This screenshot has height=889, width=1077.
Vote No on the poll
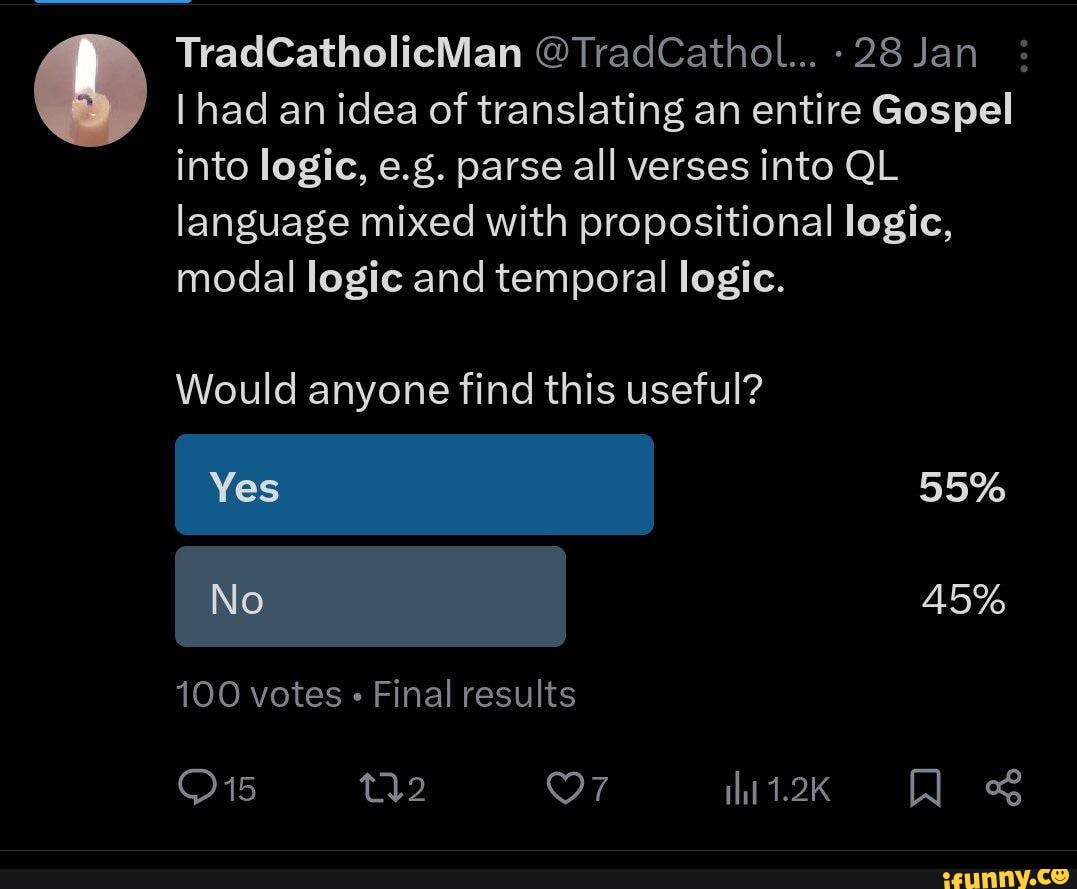coord(370,596)
